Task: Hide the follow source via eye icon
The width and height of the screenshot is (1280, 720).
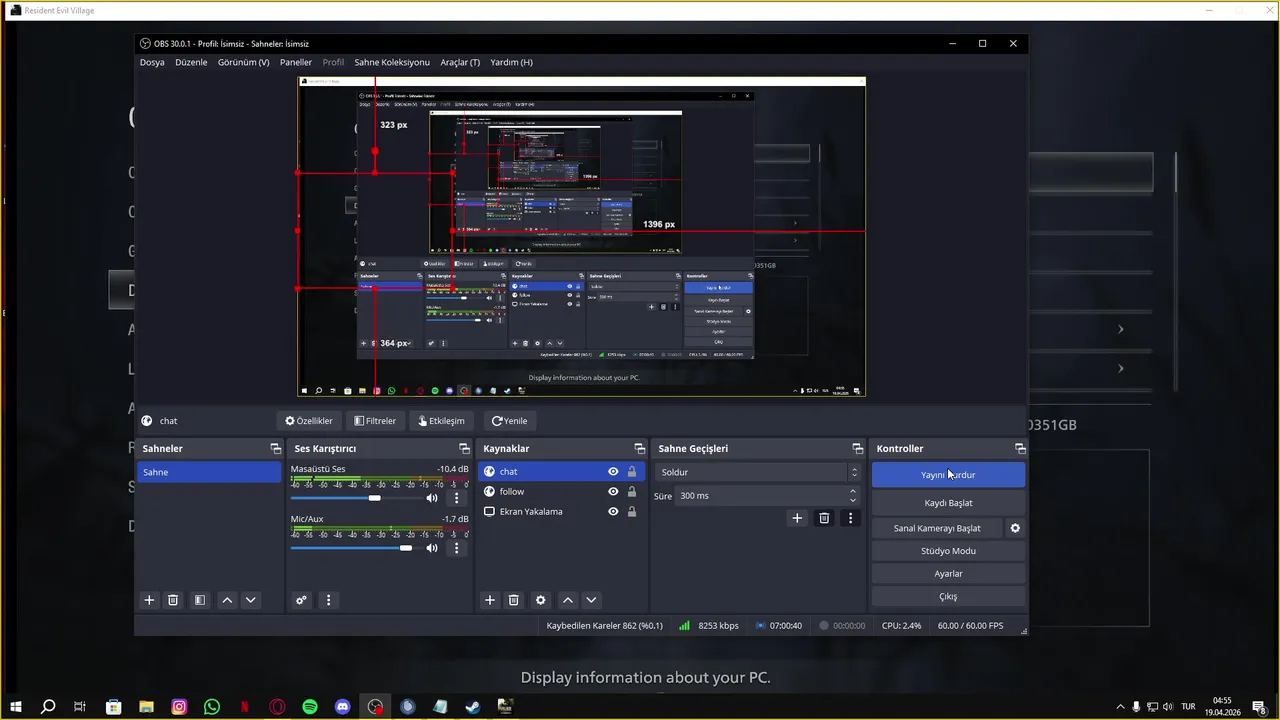Action: pos(613,492)
